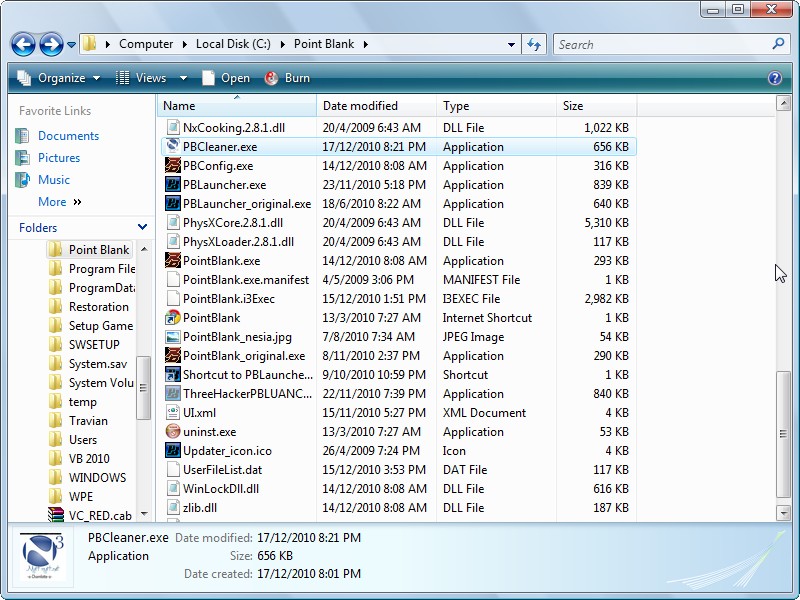This screenshot has width=800, height=600.
Task: Open the Organize menu
Action: tap(59, 78)
